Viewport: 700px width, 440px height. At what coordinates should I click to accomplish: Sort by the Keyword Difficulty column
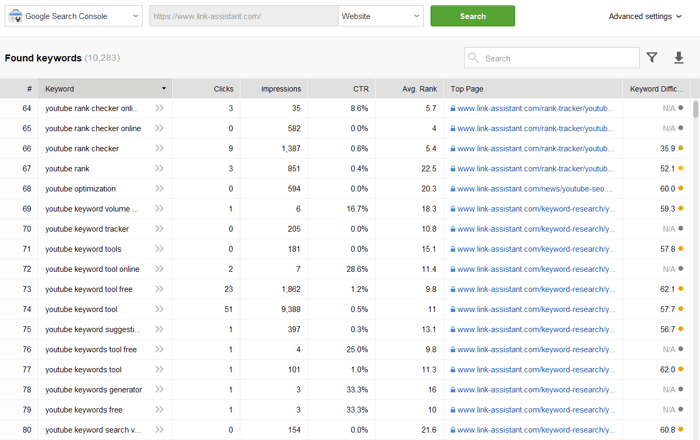pos(656,89)
